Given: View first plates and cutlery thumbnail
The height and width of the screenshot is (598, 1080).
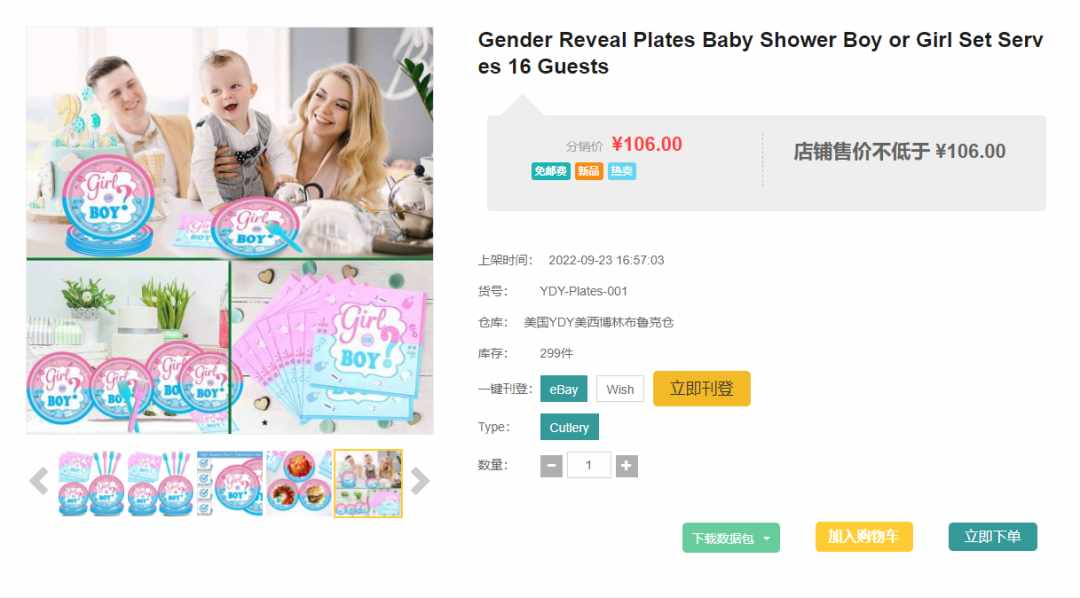Looking at the screenshot, I should [x=92, y=483].
